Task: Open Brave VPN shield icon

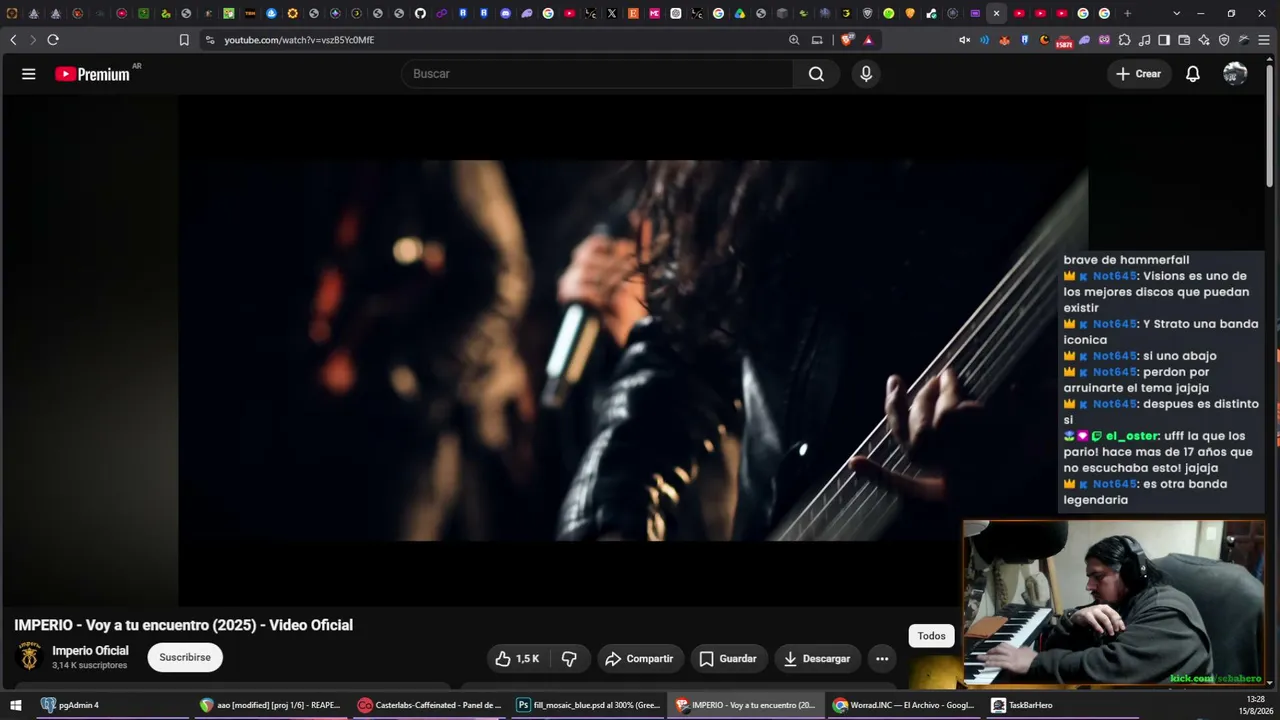Action: point(1224,40)
